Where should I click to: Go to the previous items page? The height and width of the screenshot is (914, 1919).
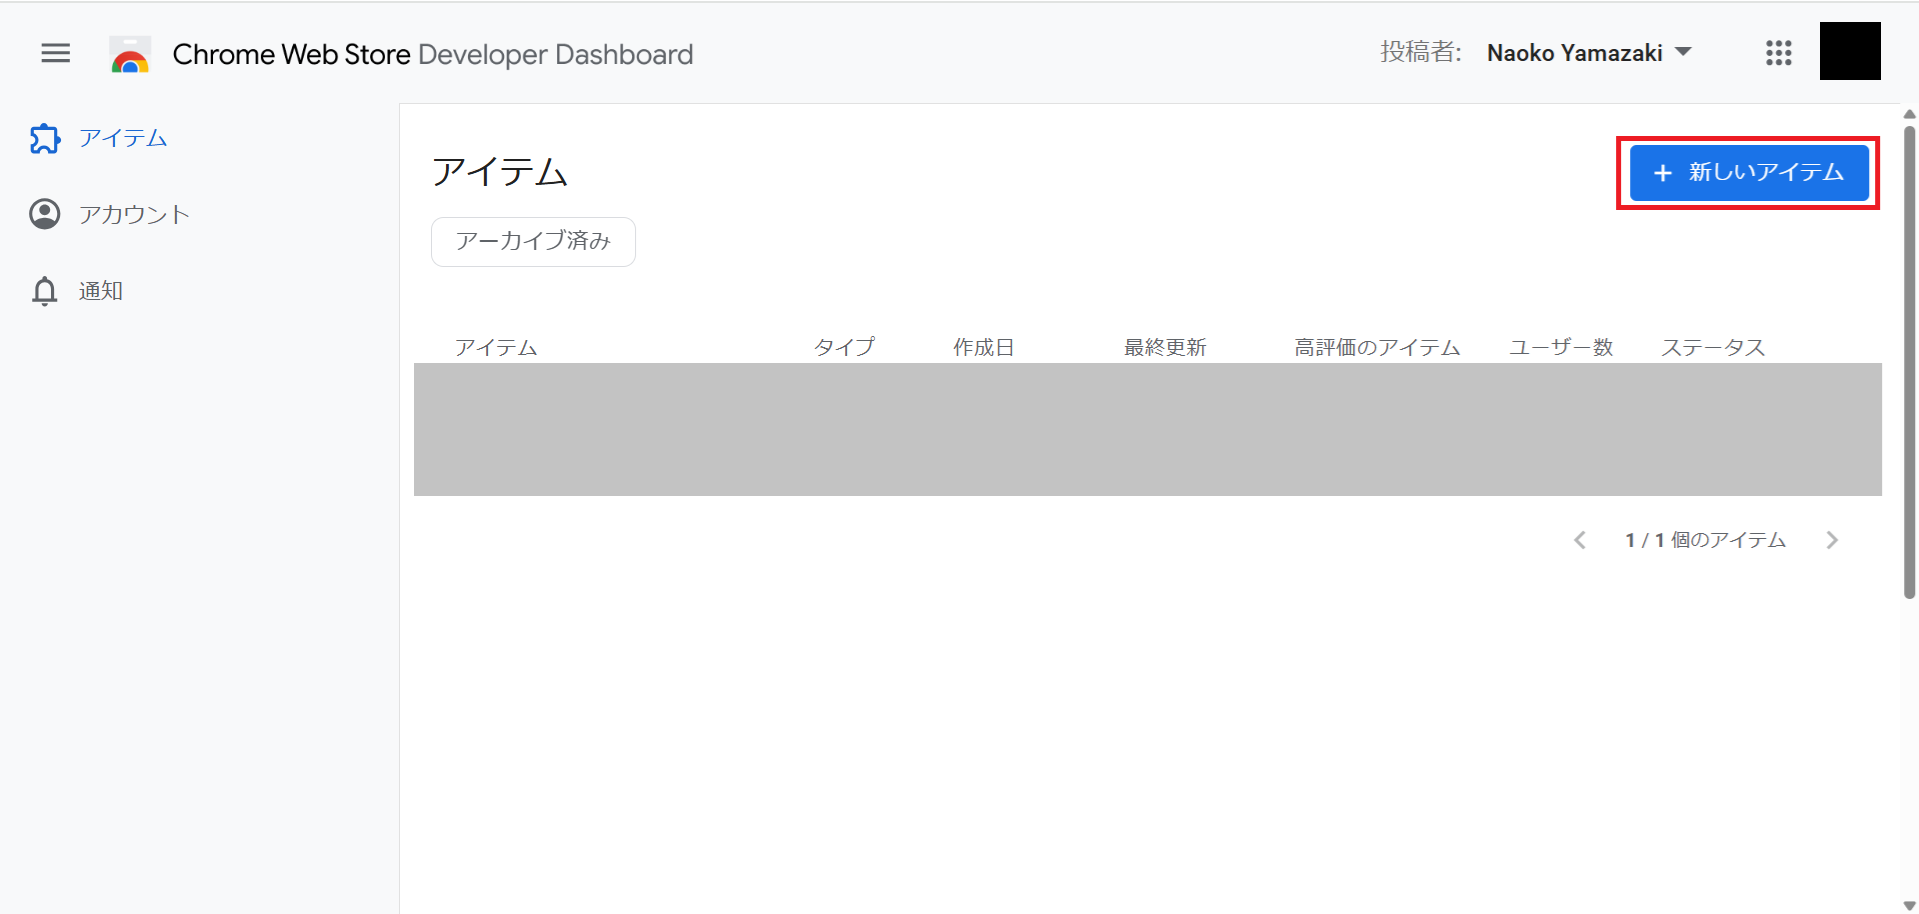[x=1580, y=540]
